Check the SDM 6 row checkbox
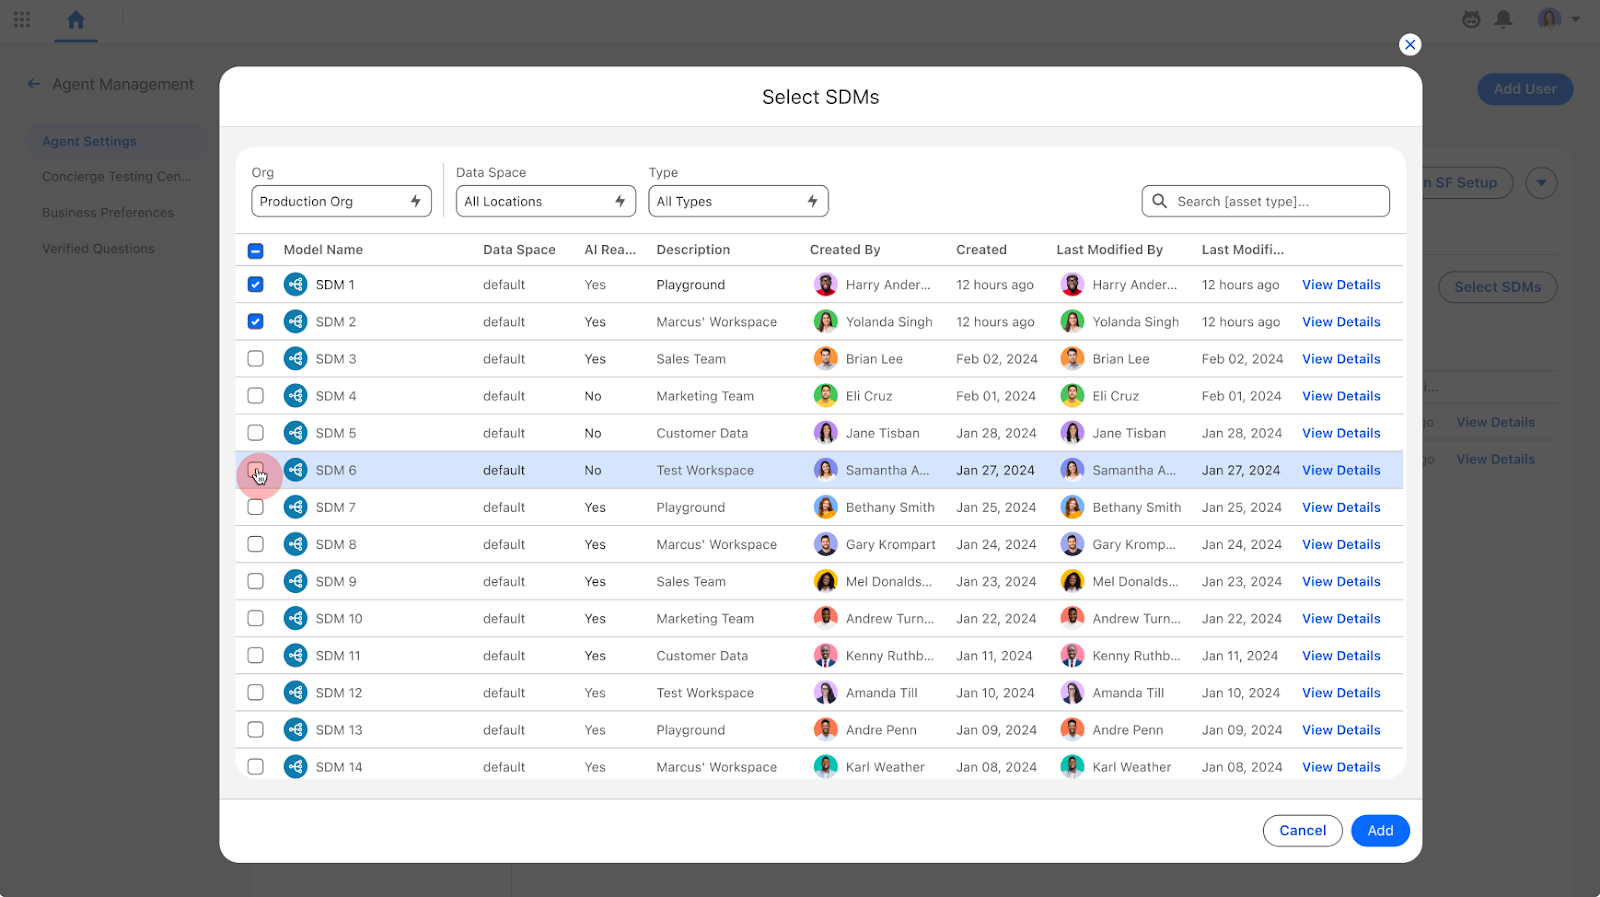Screen dimensions: 1600x897 click(x=256, y=470)
